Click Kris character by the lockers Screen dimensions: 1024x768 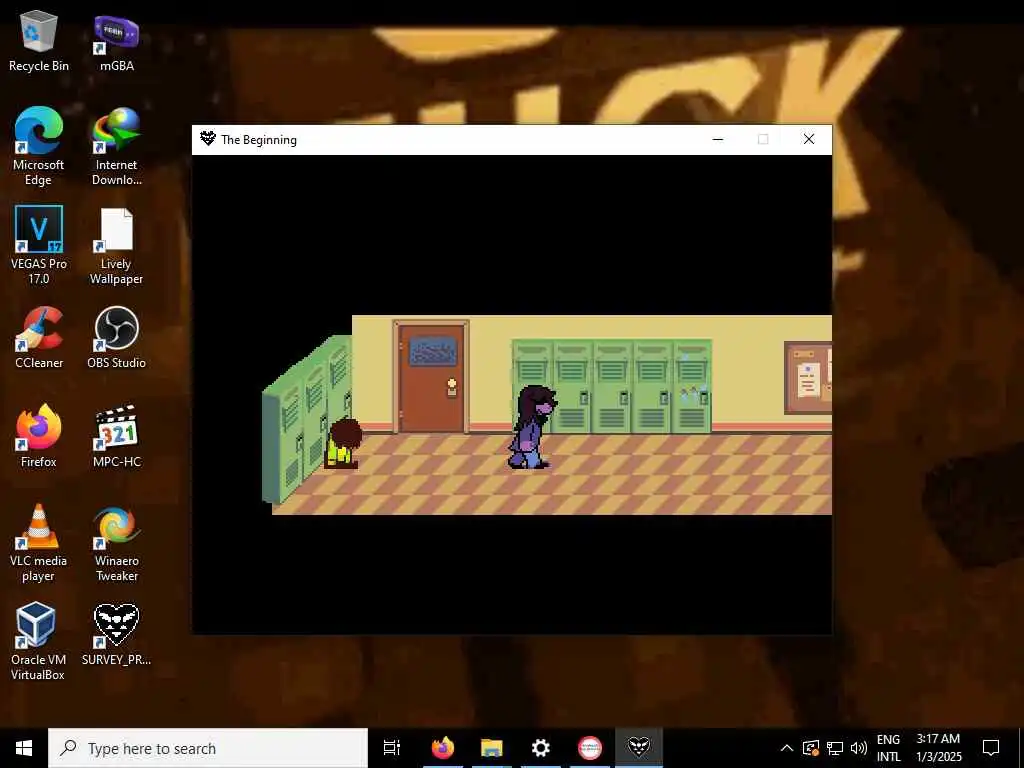pyautogui.click(x=343, y=443)
